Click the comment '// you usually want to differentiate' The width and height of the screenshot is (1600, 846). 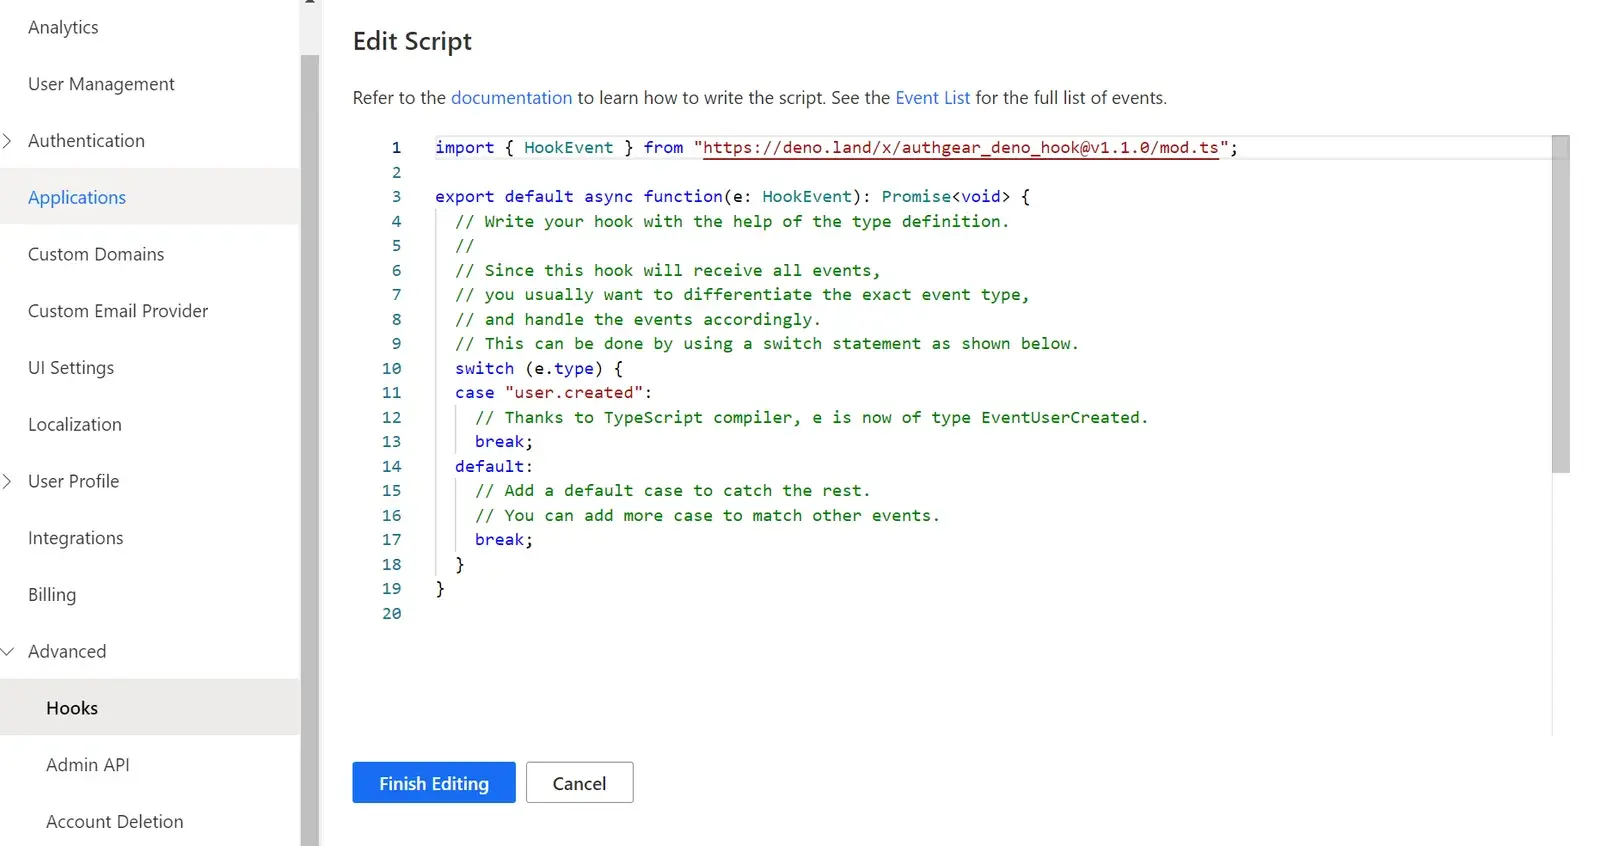742,295
